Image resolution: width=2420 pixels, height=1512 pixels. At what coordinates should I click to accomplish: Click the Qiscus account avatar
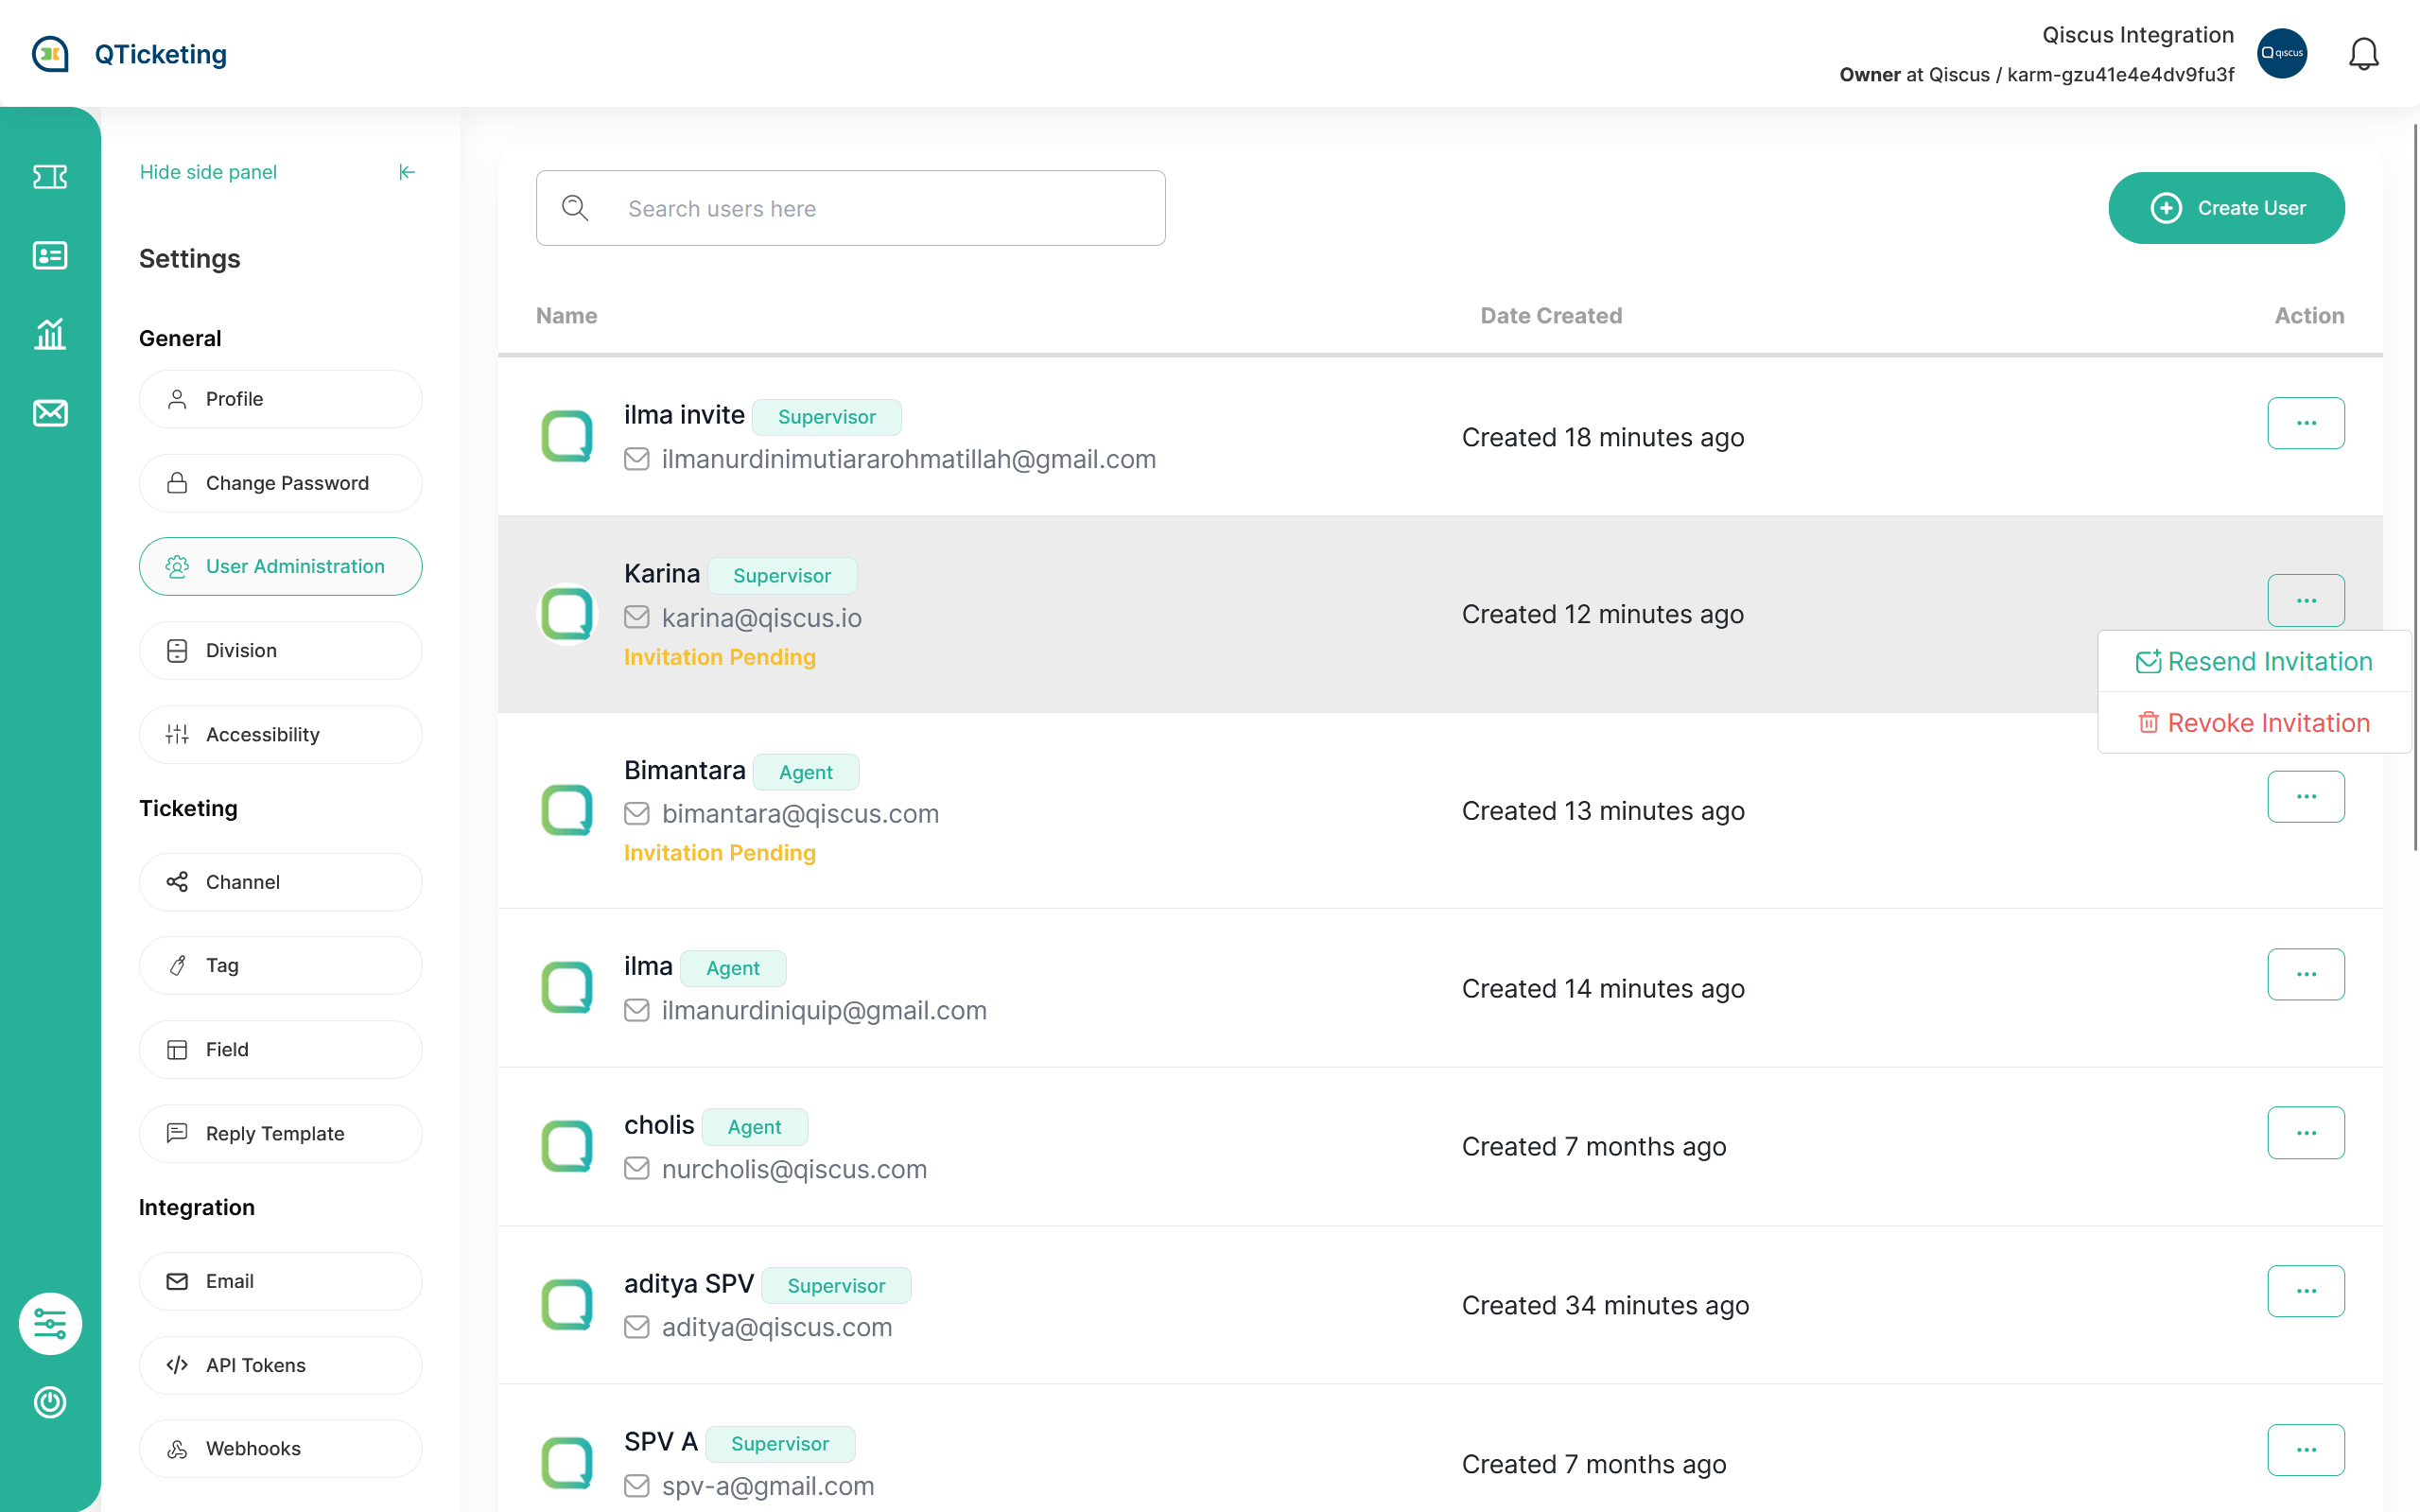2282,54
